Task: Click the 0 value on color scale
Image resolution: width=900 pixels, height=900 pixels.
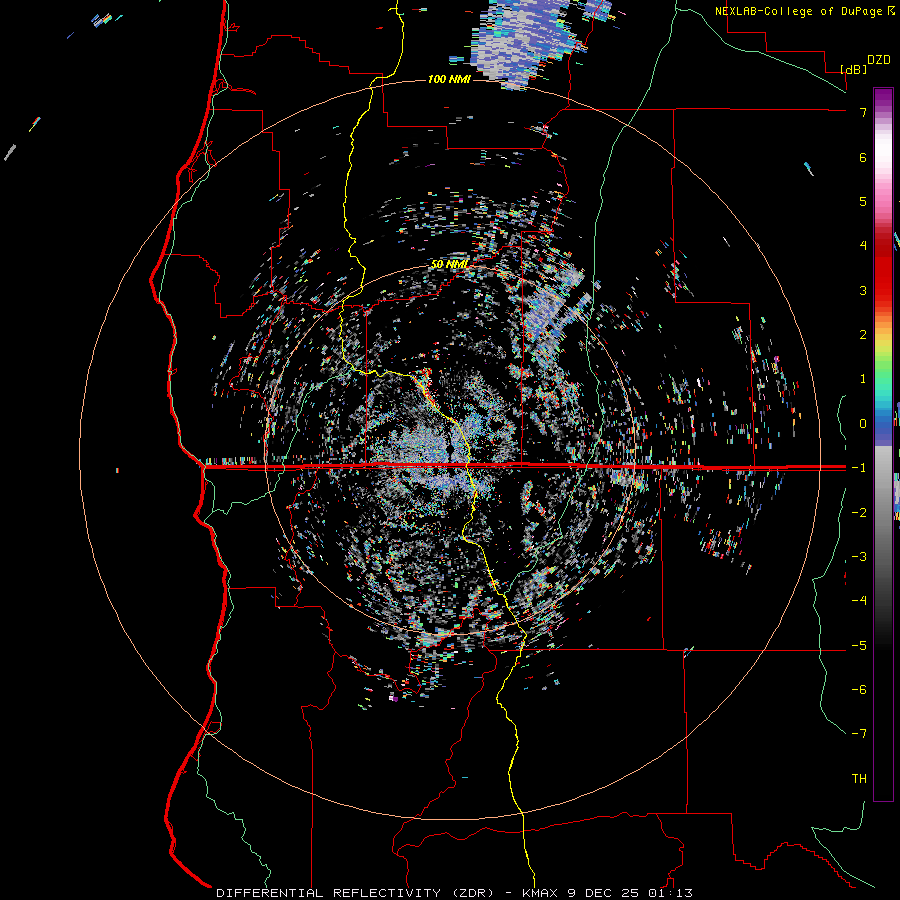Action: click(863, 424)
